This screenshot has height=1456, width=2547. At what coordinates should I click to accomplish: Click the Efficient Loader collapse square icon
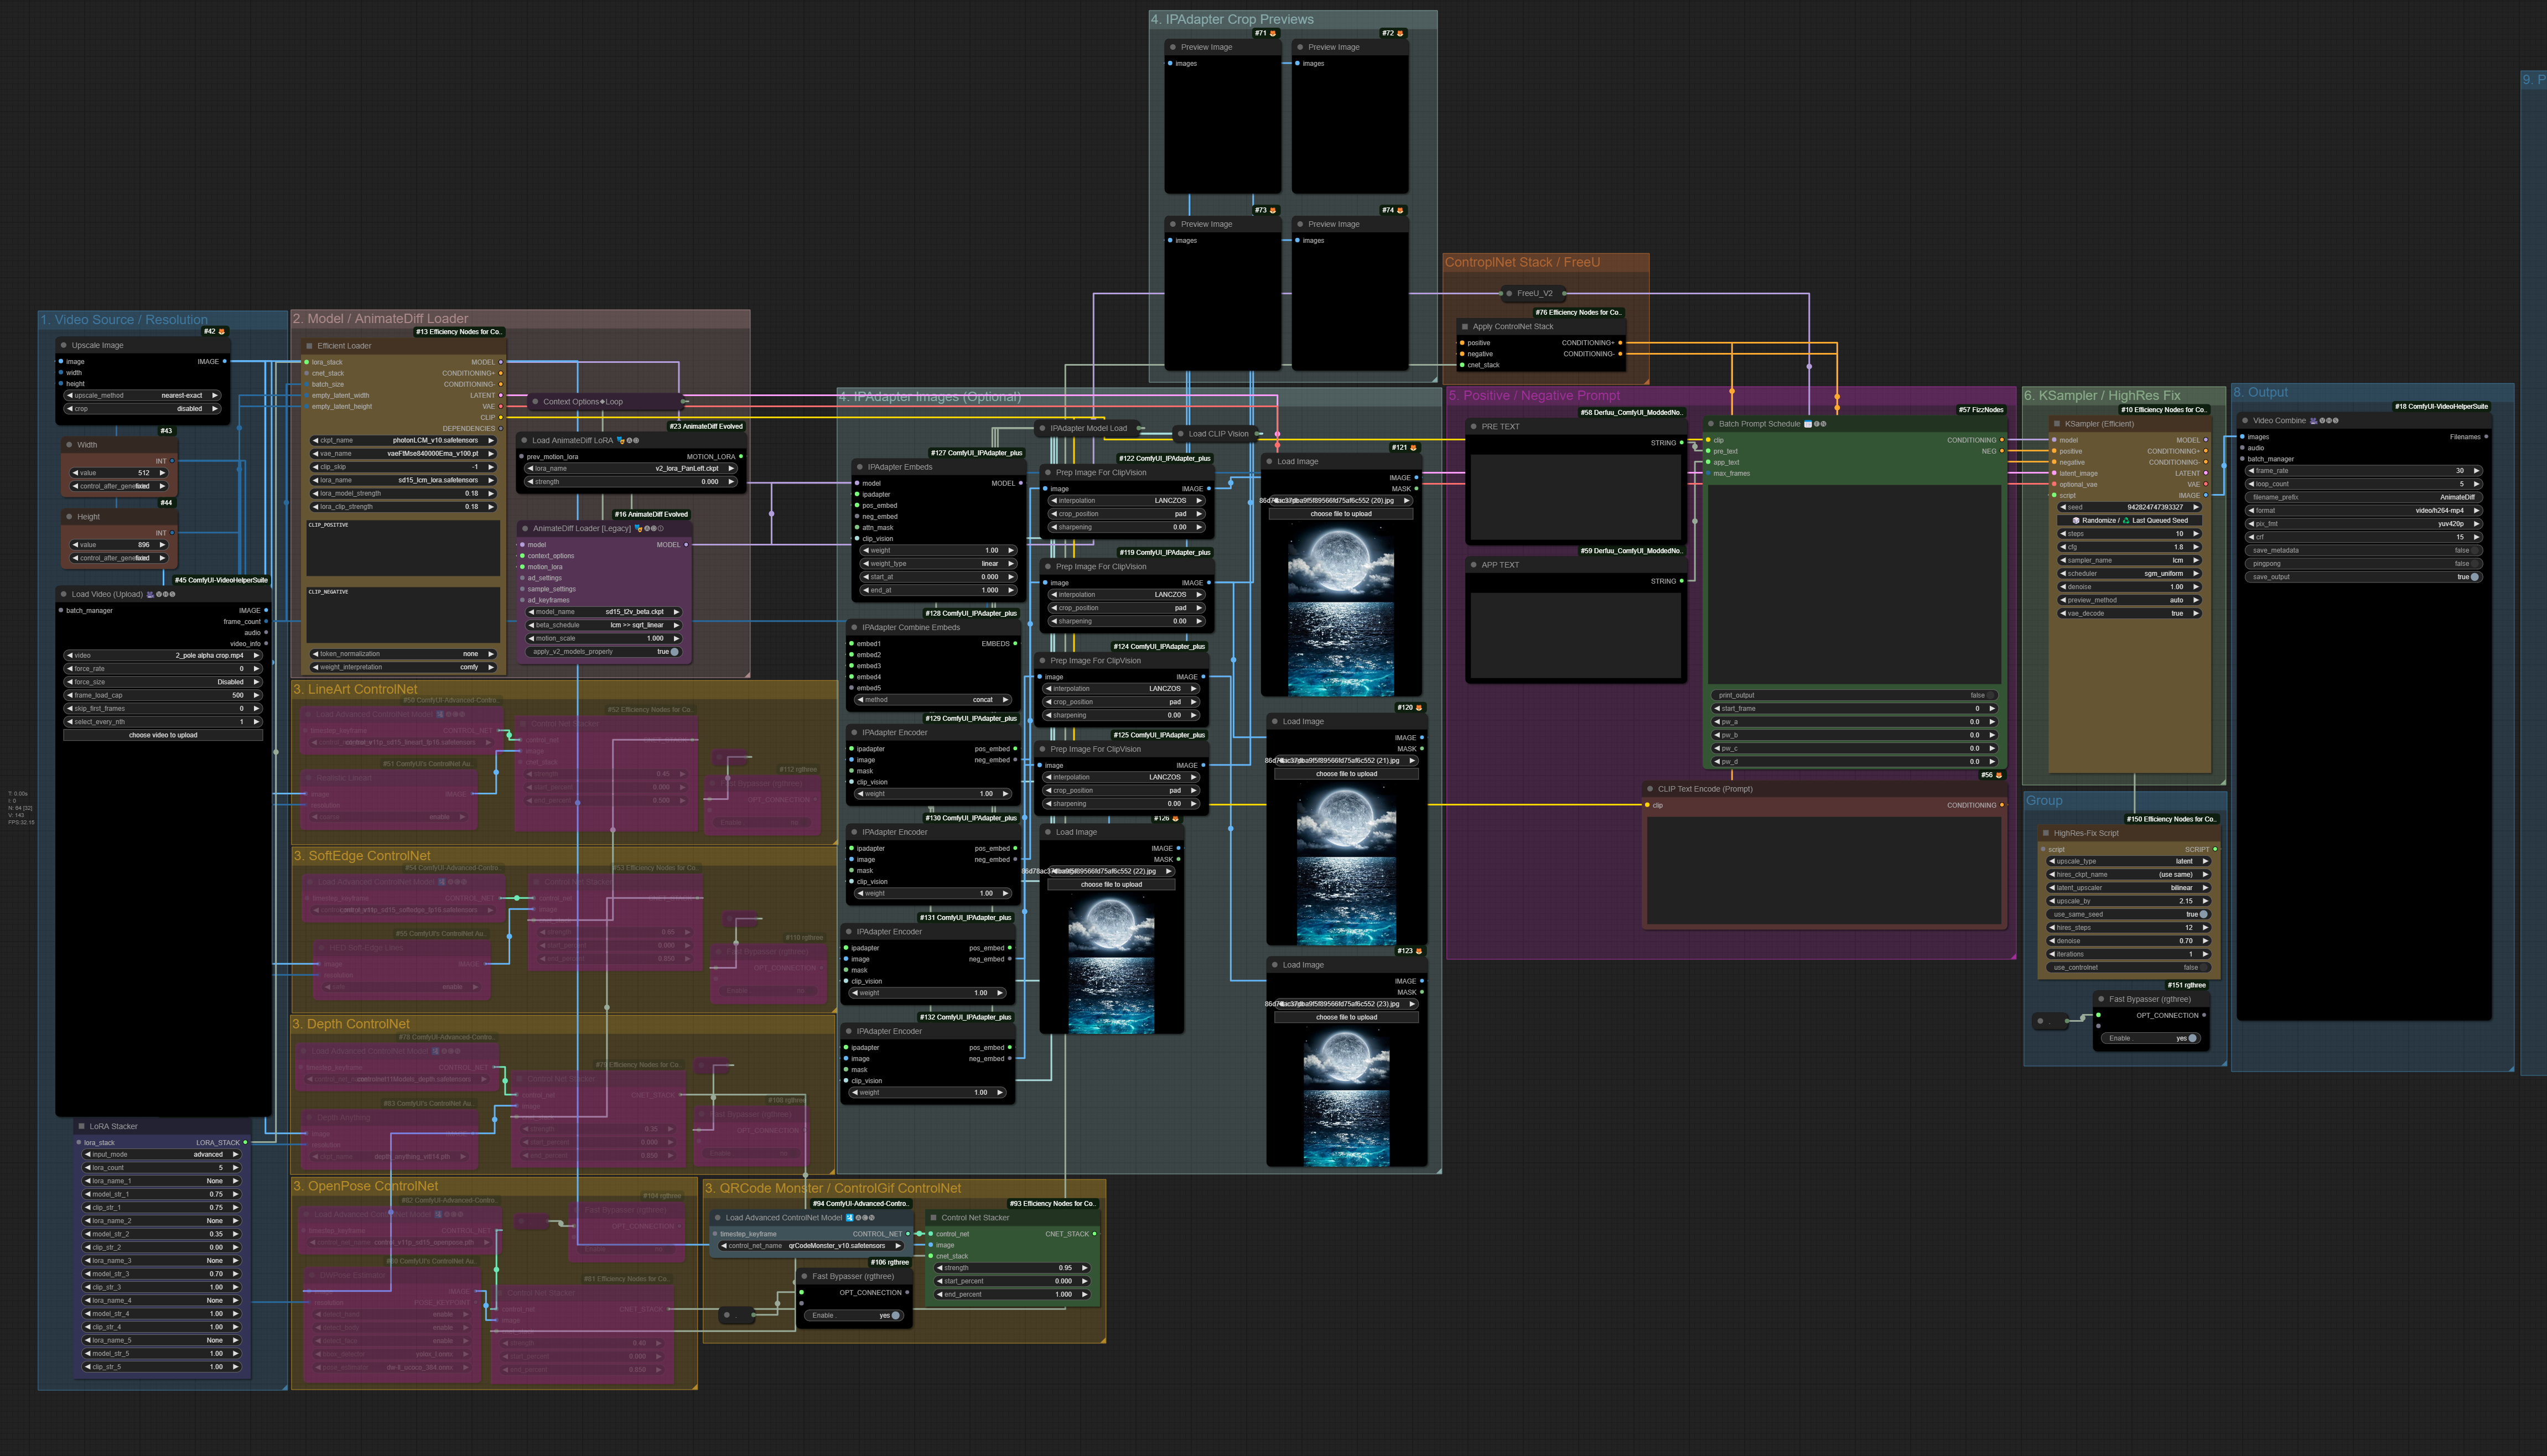pyautogui.click(x=308, y=346)
